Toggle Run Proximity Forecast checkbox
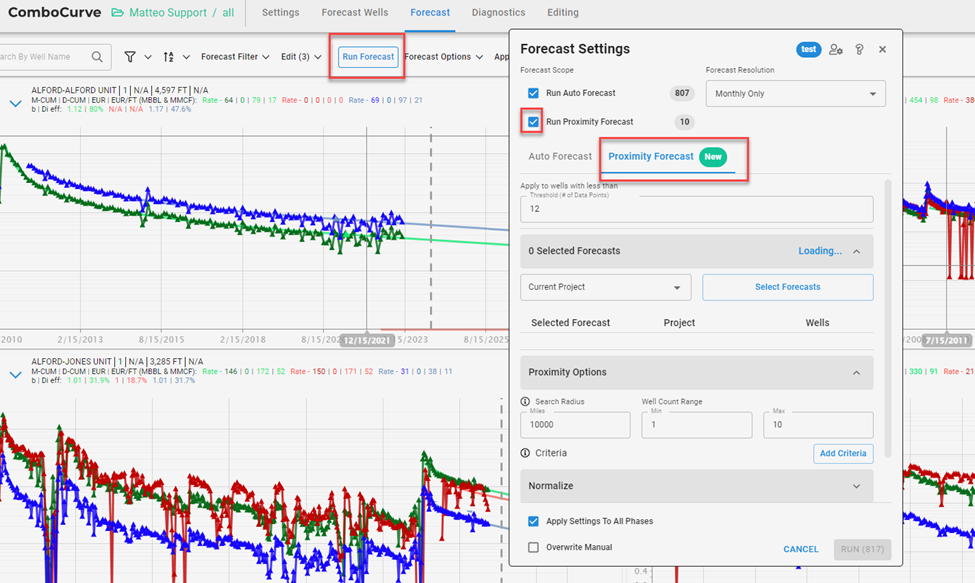The height and width of the screenshot is (583, 975). (x=534, y=122)
